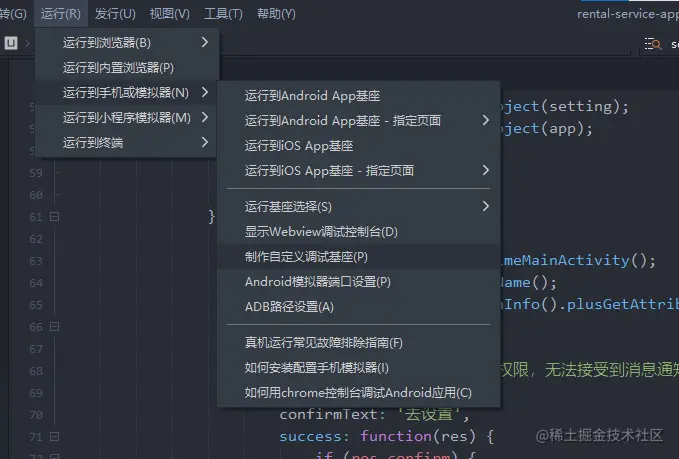Viewport: 679px width, 459px height.
Task: Expand arrow for Android App基座 指定页面
Action: [486, 120]
